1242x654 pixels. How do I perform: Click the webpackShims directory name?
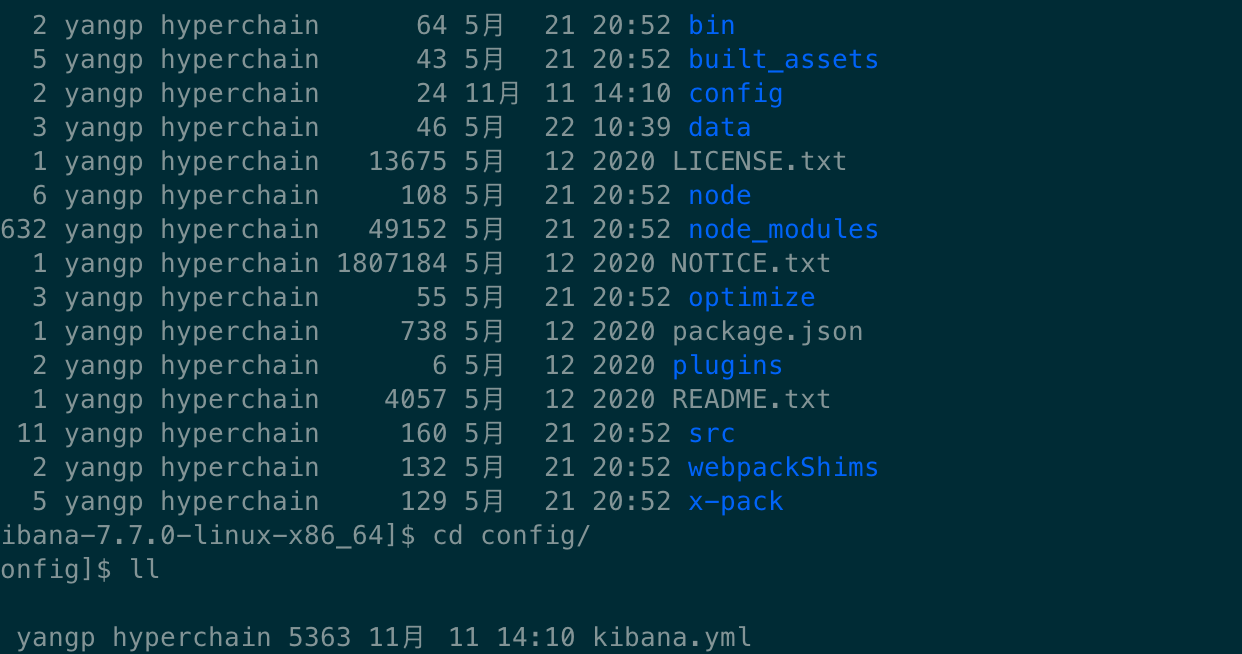tap(784, 468)
